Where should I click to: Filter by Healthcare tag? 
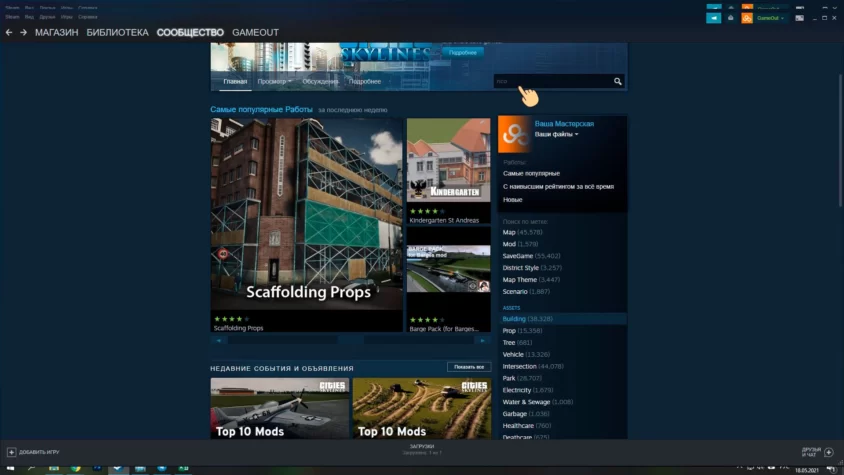(x=527, y=425)
